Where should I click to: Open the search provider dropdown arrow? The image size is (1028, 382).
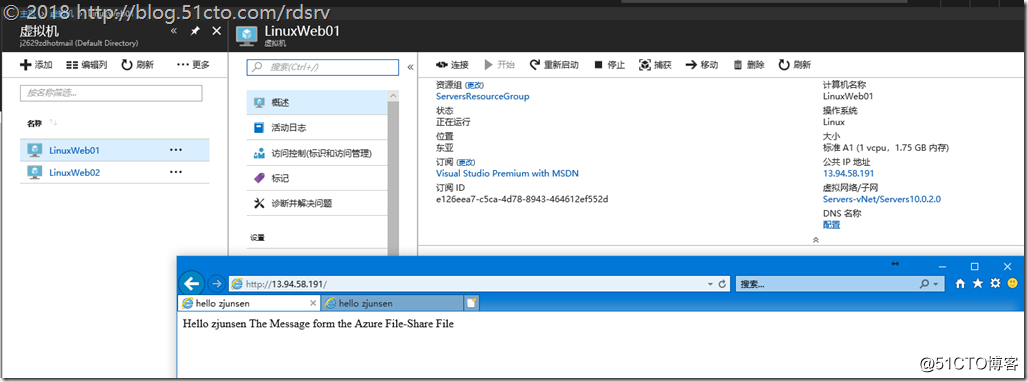point(936,284)
